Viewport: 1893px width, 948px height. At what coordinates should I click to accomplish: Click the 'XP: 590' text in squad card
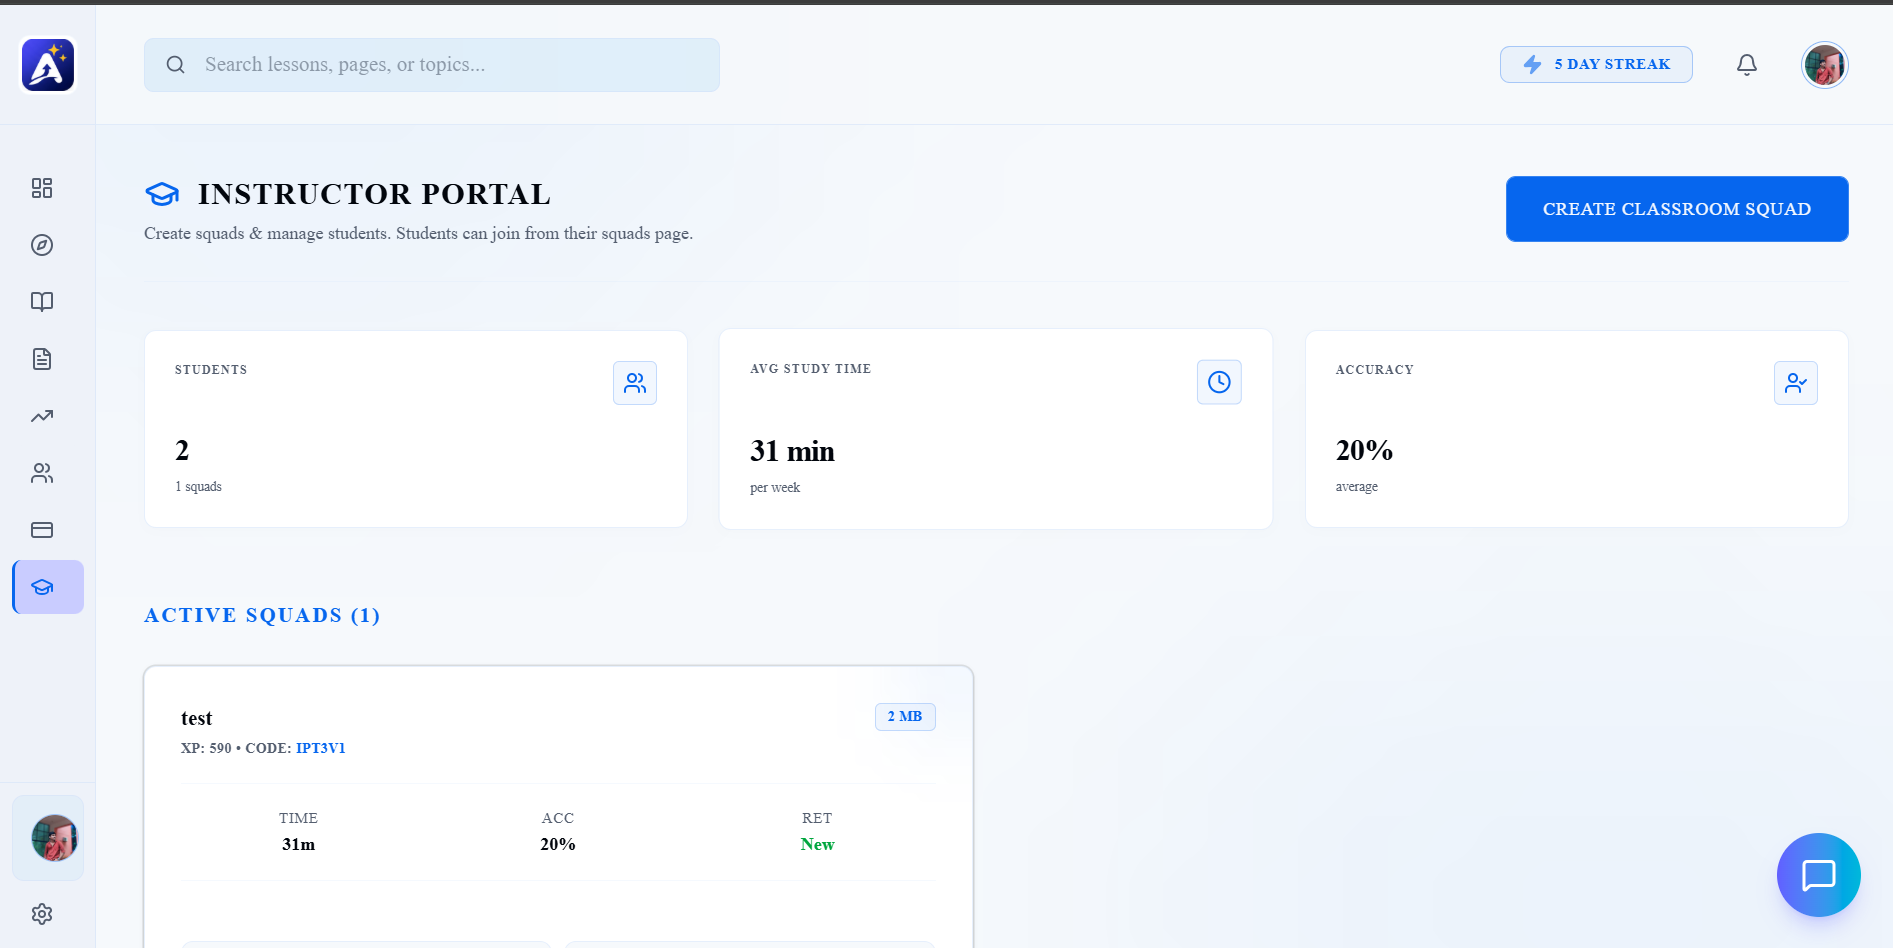point(206,748)
